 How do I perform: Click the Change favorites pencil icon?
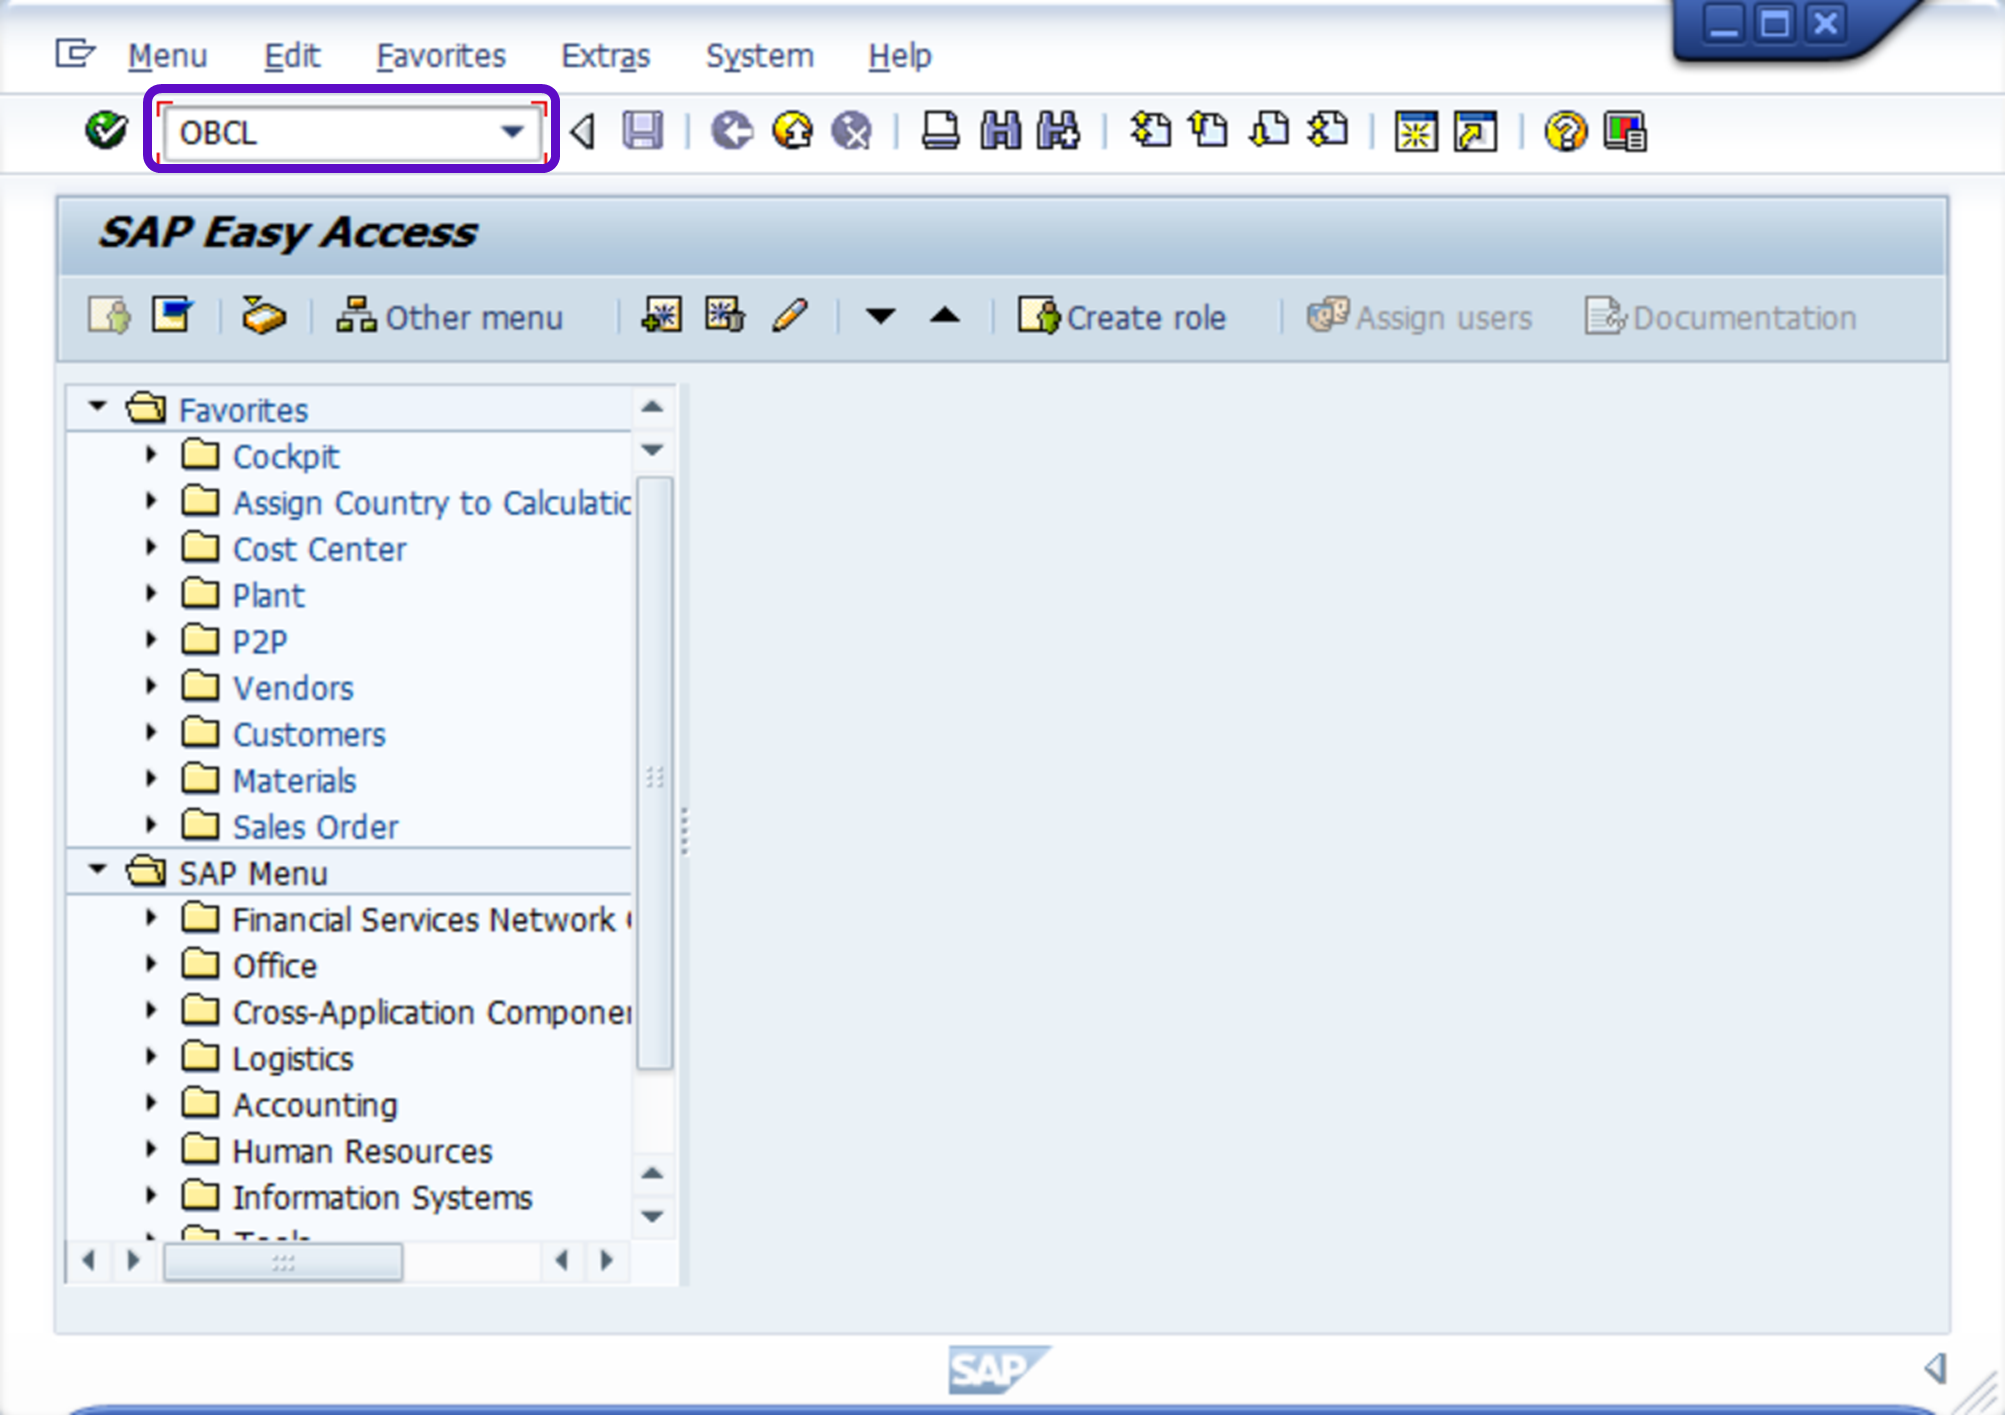click(790, 316)
